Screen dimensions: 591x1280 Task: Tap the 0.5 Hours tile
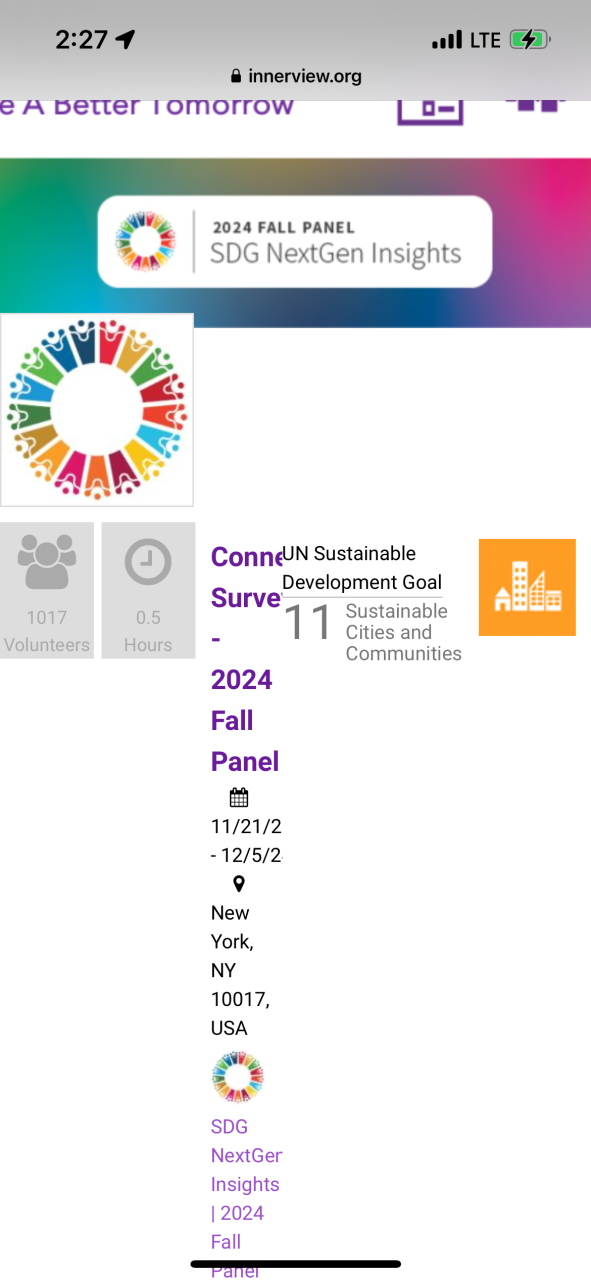coord(148,590)
